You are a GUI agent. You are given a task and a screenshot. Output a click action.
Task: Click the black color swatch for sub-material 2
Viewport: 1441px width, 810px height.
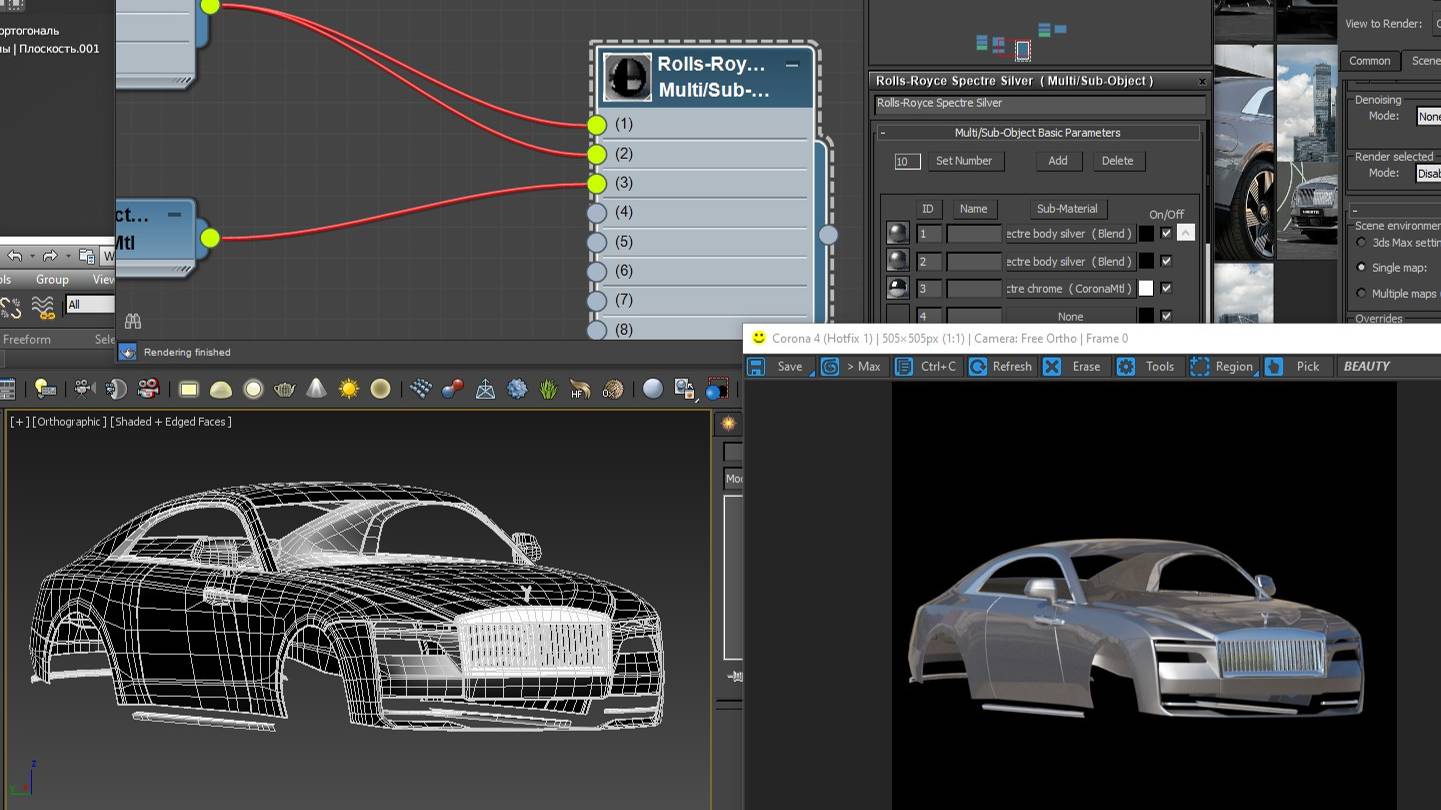coord(1146,261)
